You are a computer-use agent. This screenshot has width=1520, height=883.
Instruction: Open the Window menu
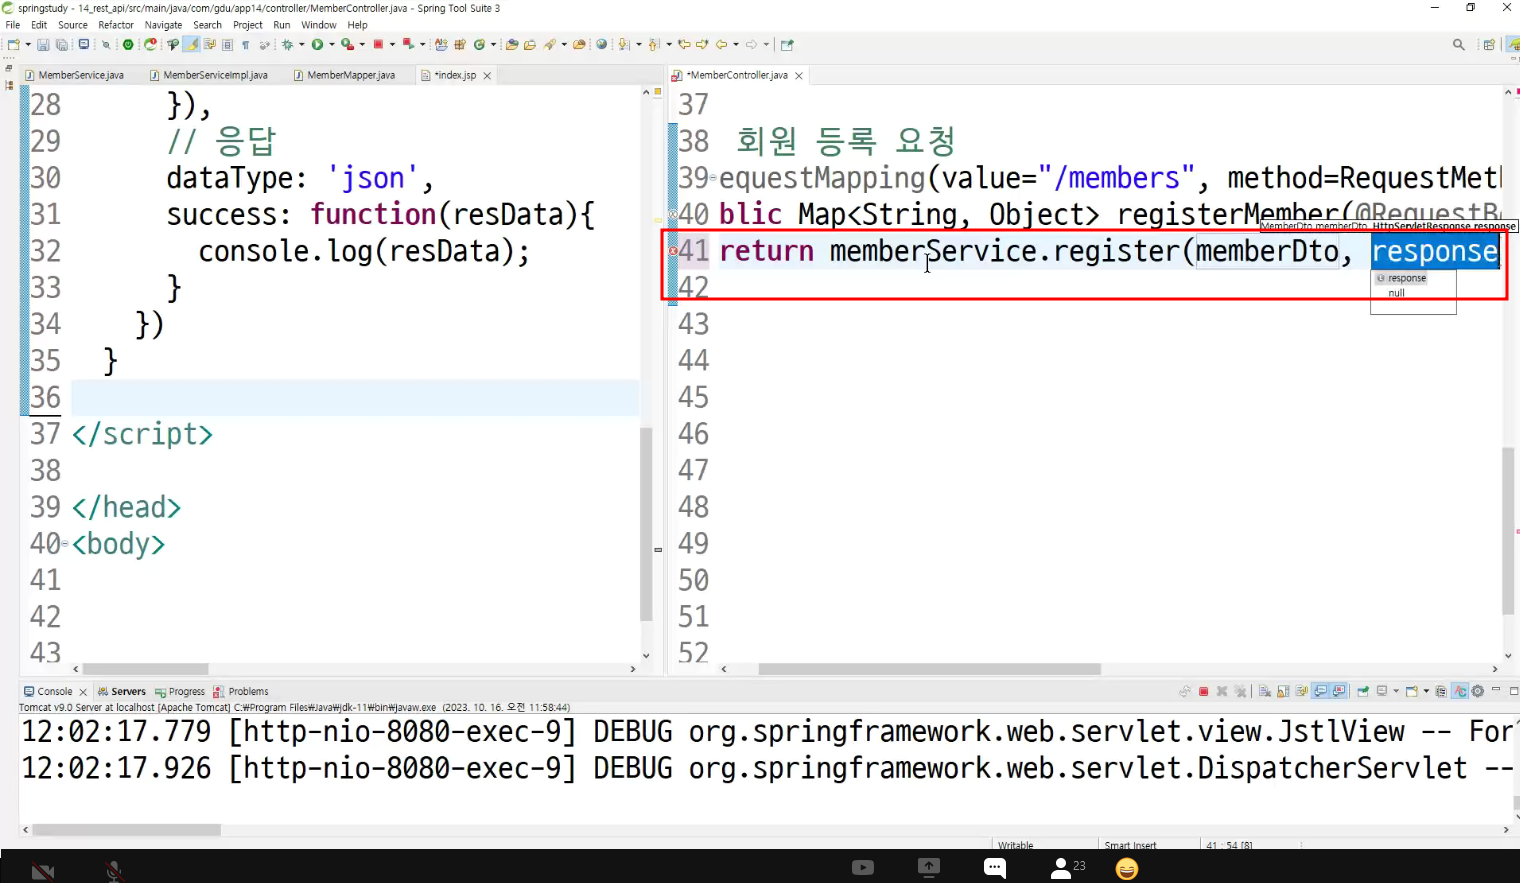point(319,25)
